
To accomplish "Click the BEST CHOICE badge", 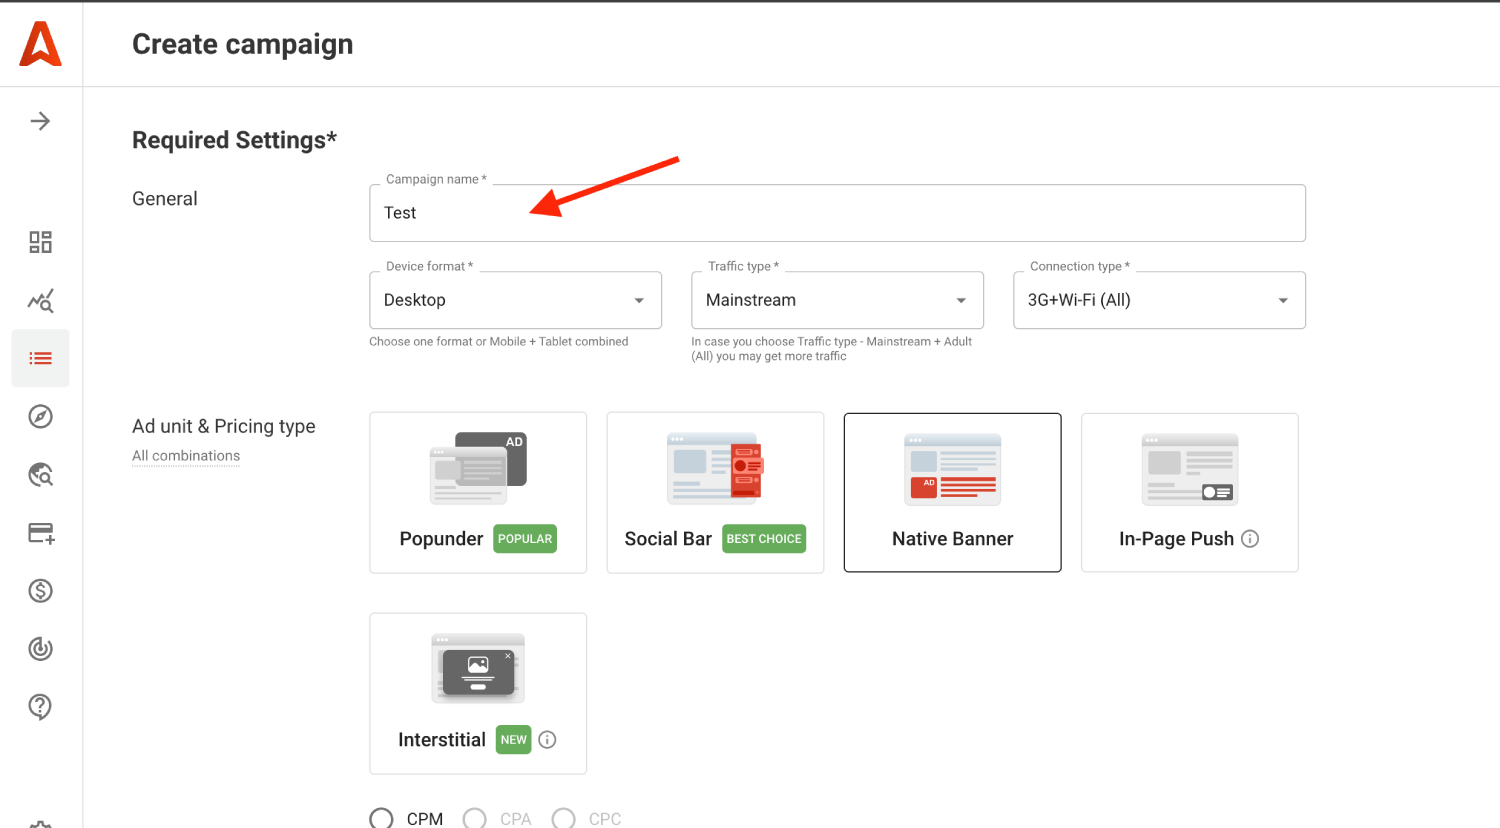I will (x=764, y=539).
